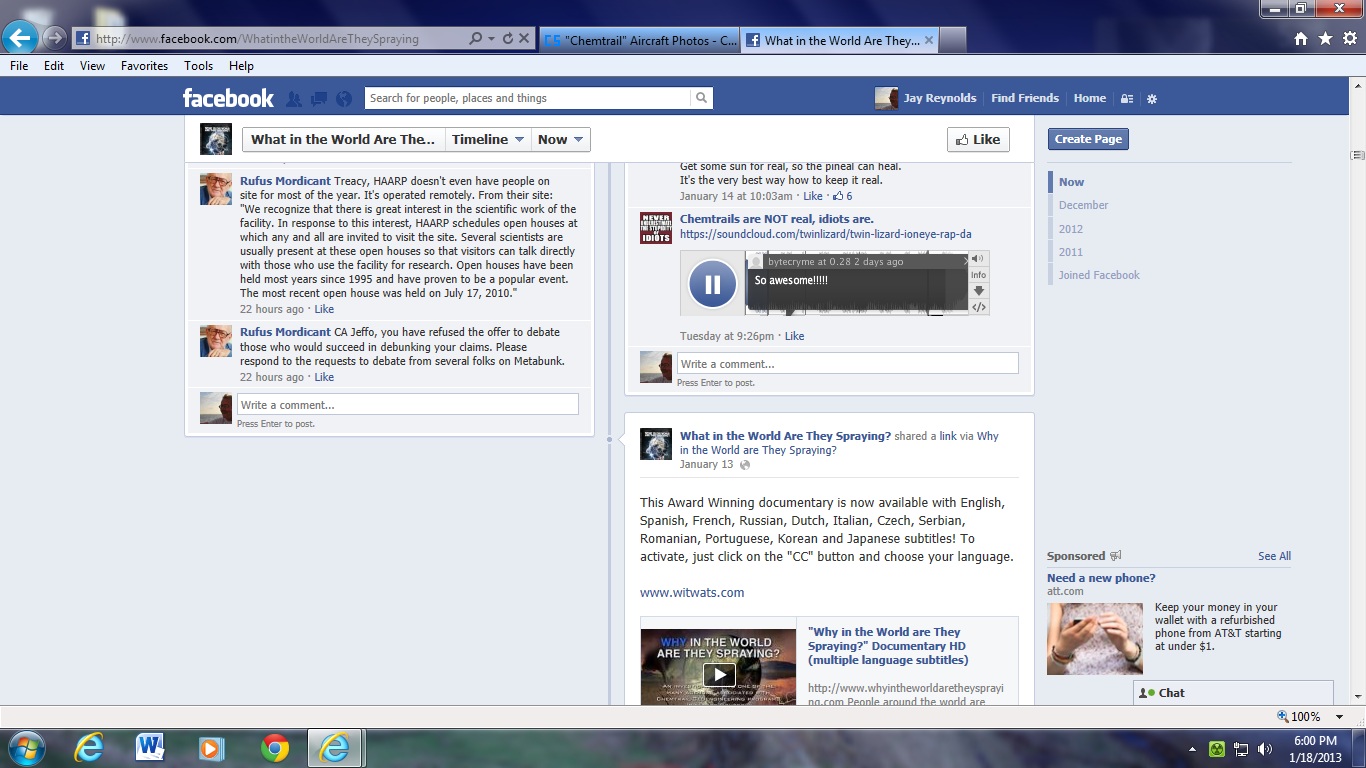Jump to 2012 in the timeline
Image resolution: width=1366 pixels, height=768 pixels.
click(x=1071, y=229)
